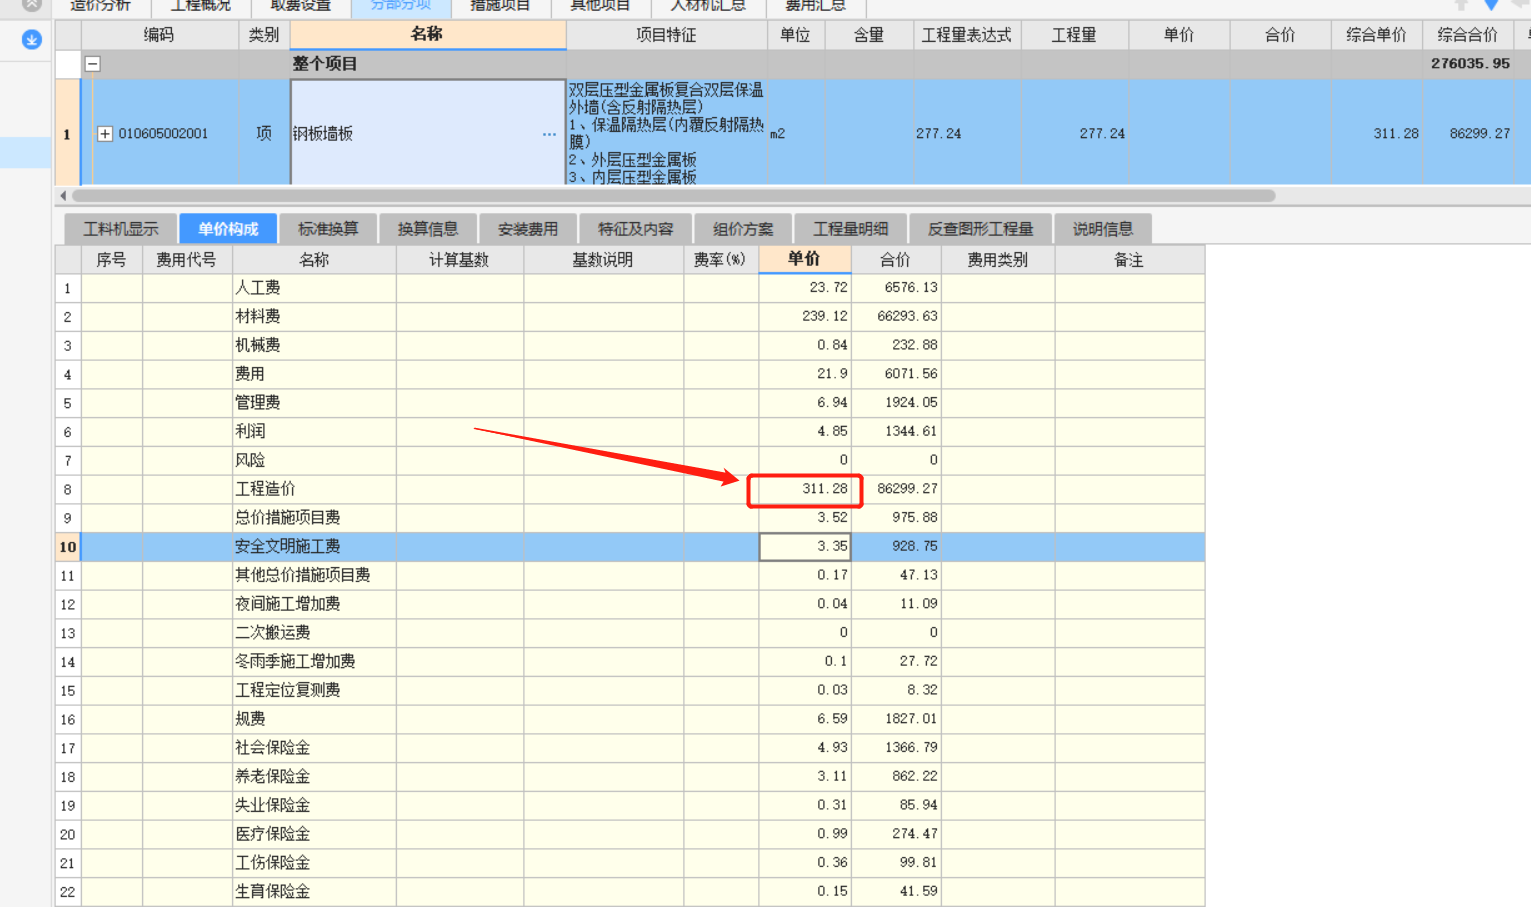1531x907 pixels.
Task: Click the 类别 column header
Action: pos(264,35)
